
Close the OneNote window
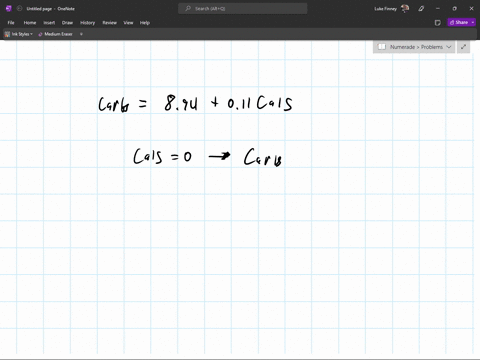[471, 9]
